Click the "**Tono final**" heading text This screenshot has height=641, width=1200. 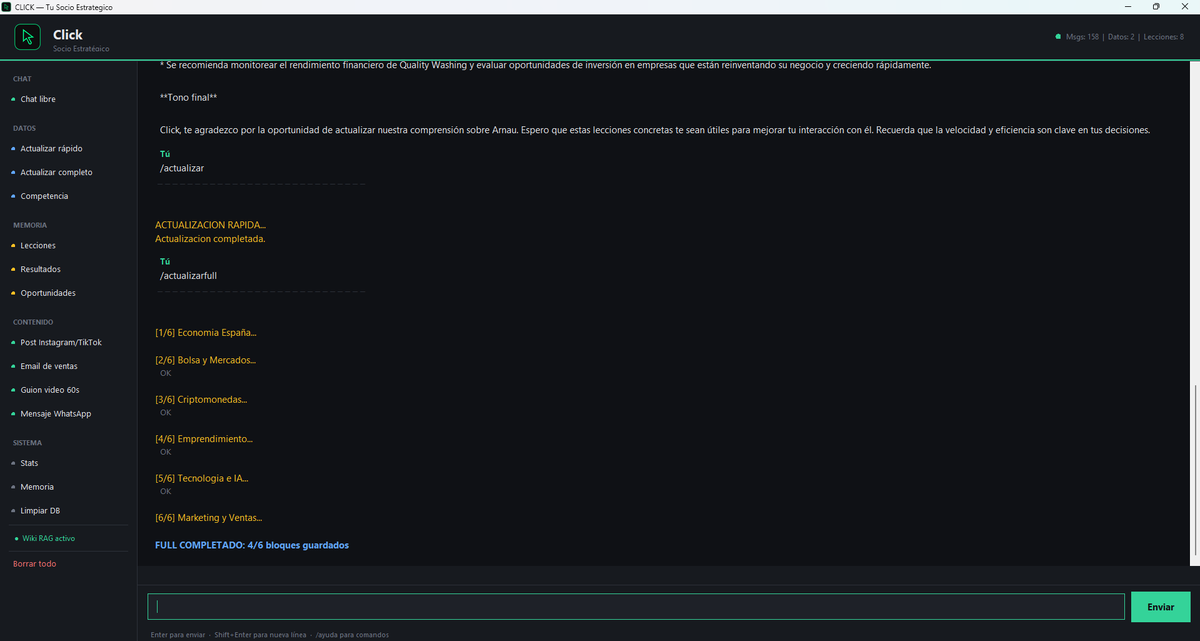pyautogui.click(x=188, y=97)
